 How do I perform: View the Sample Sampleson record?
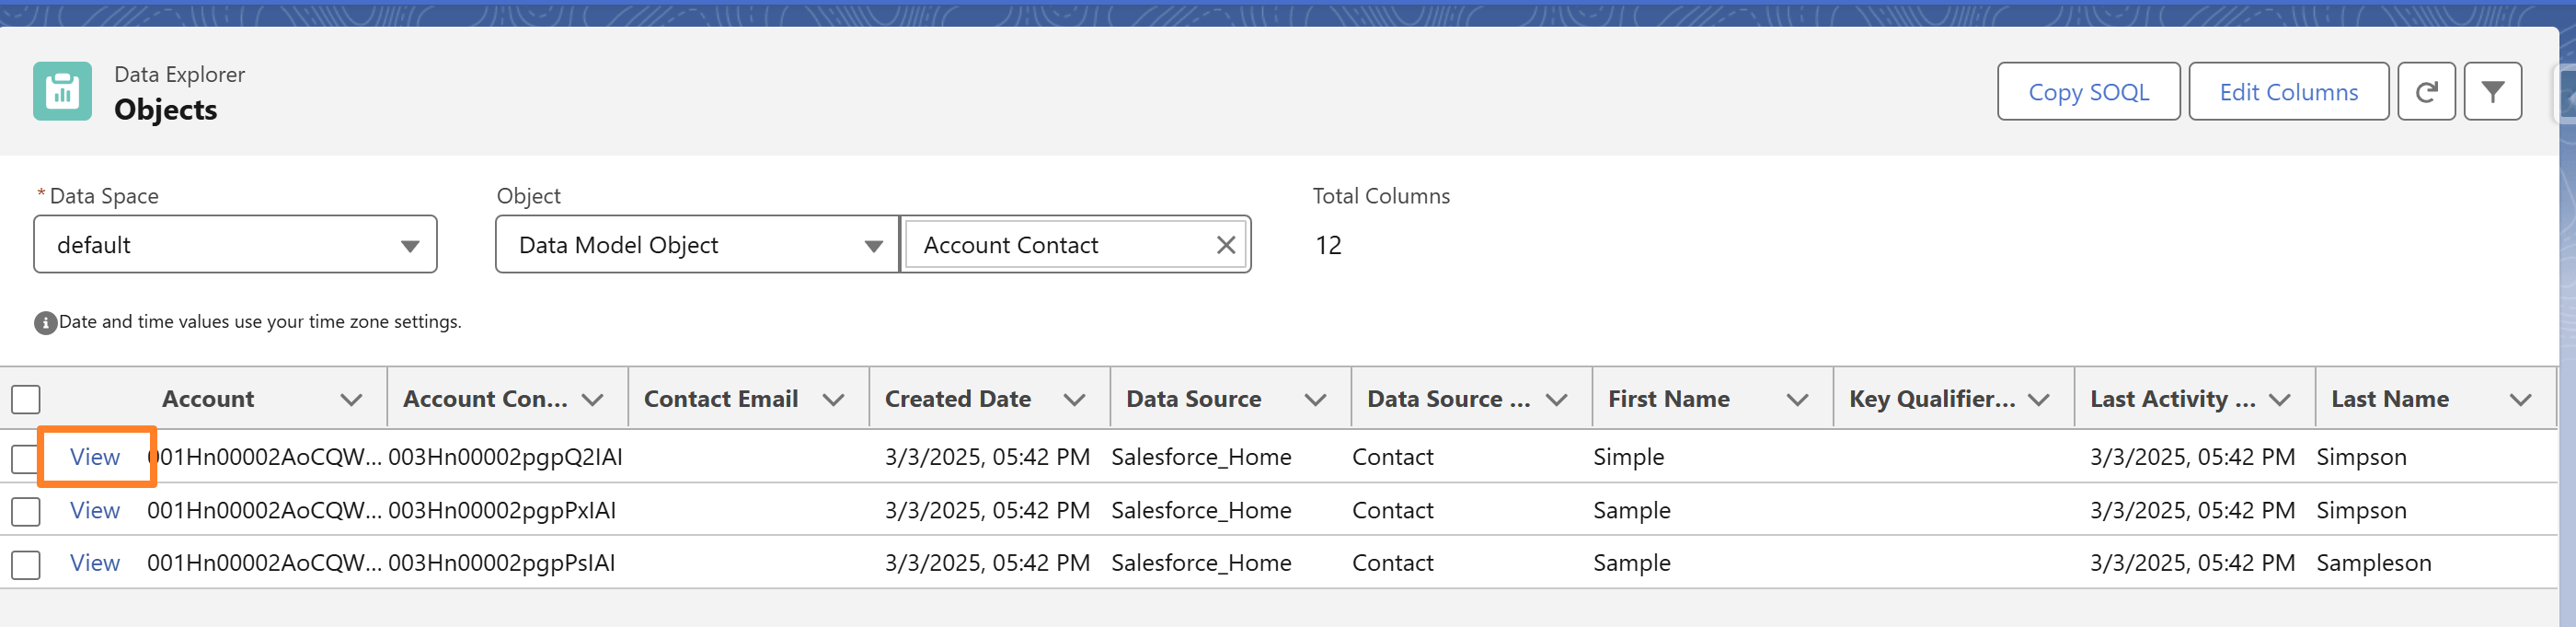(x=95, y=563)
